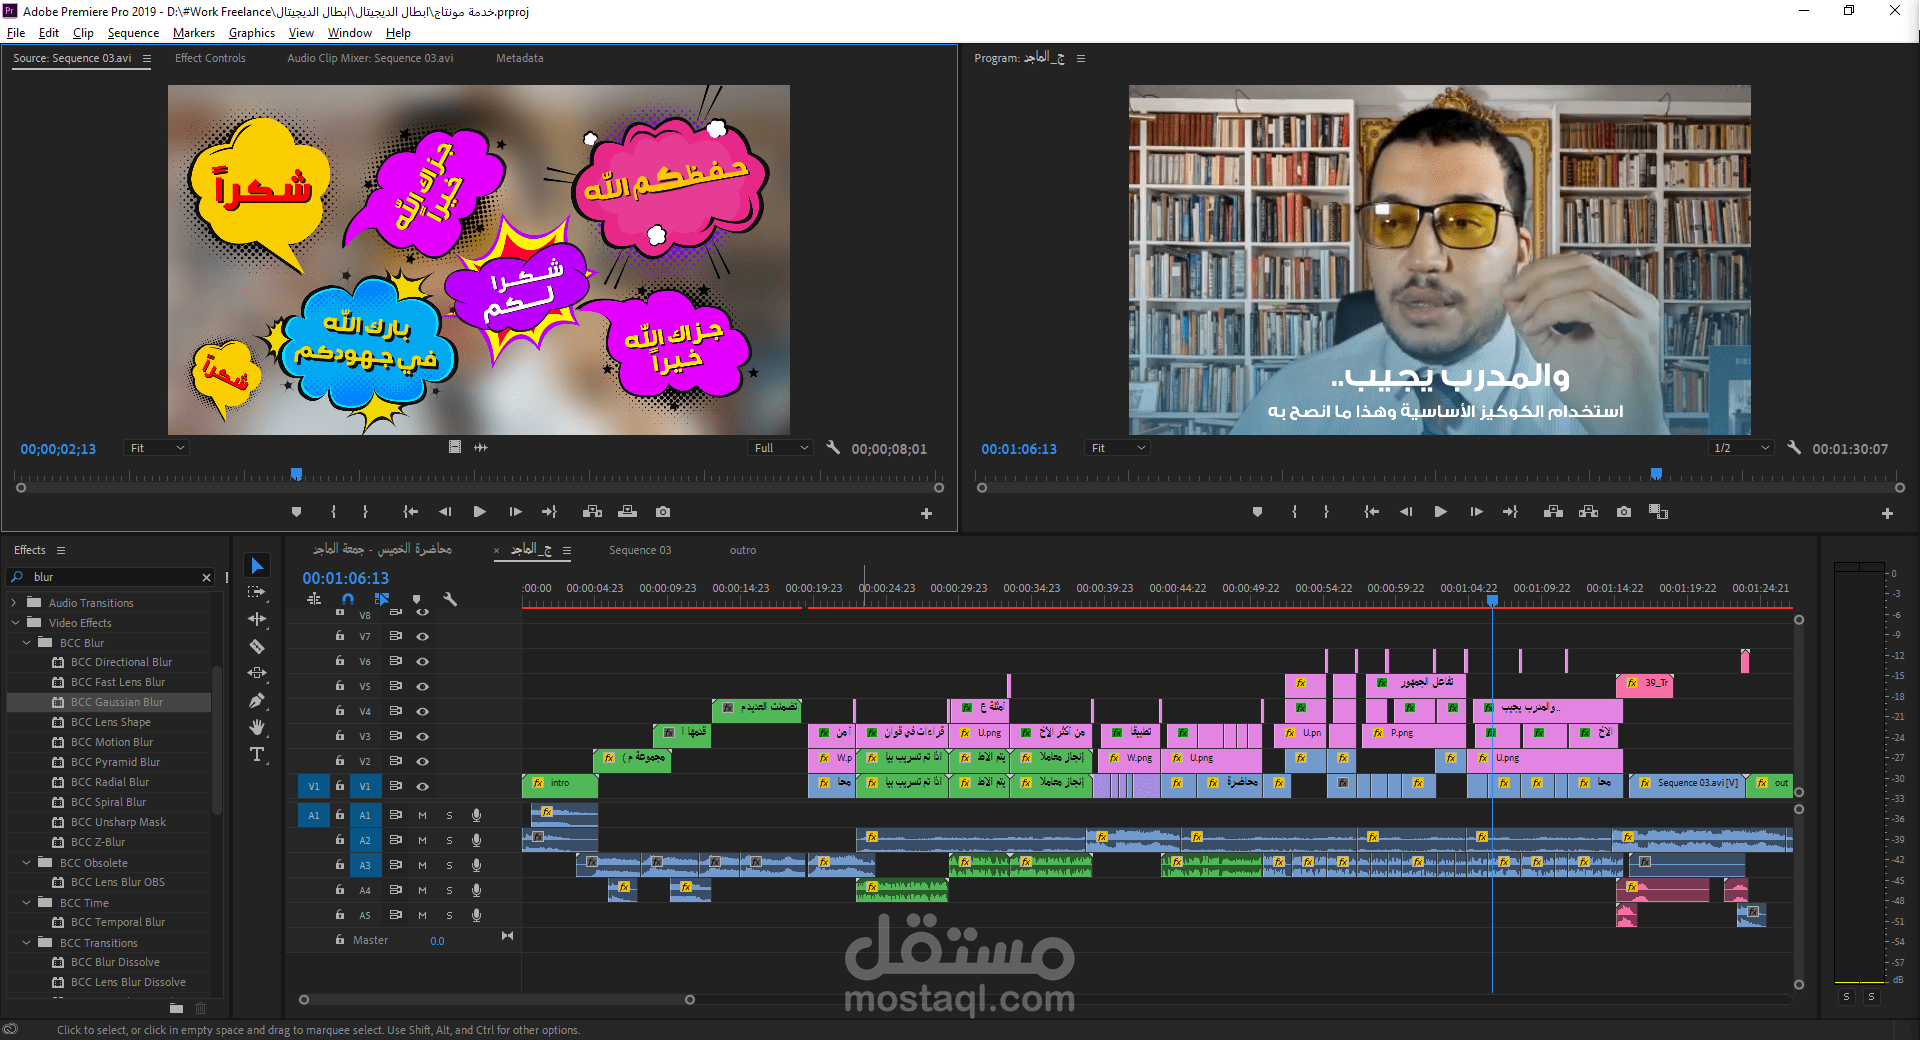Select the Pen tool
Image resolution: width=1920 pixels, height=1040 pixels.
pos(257,700)
